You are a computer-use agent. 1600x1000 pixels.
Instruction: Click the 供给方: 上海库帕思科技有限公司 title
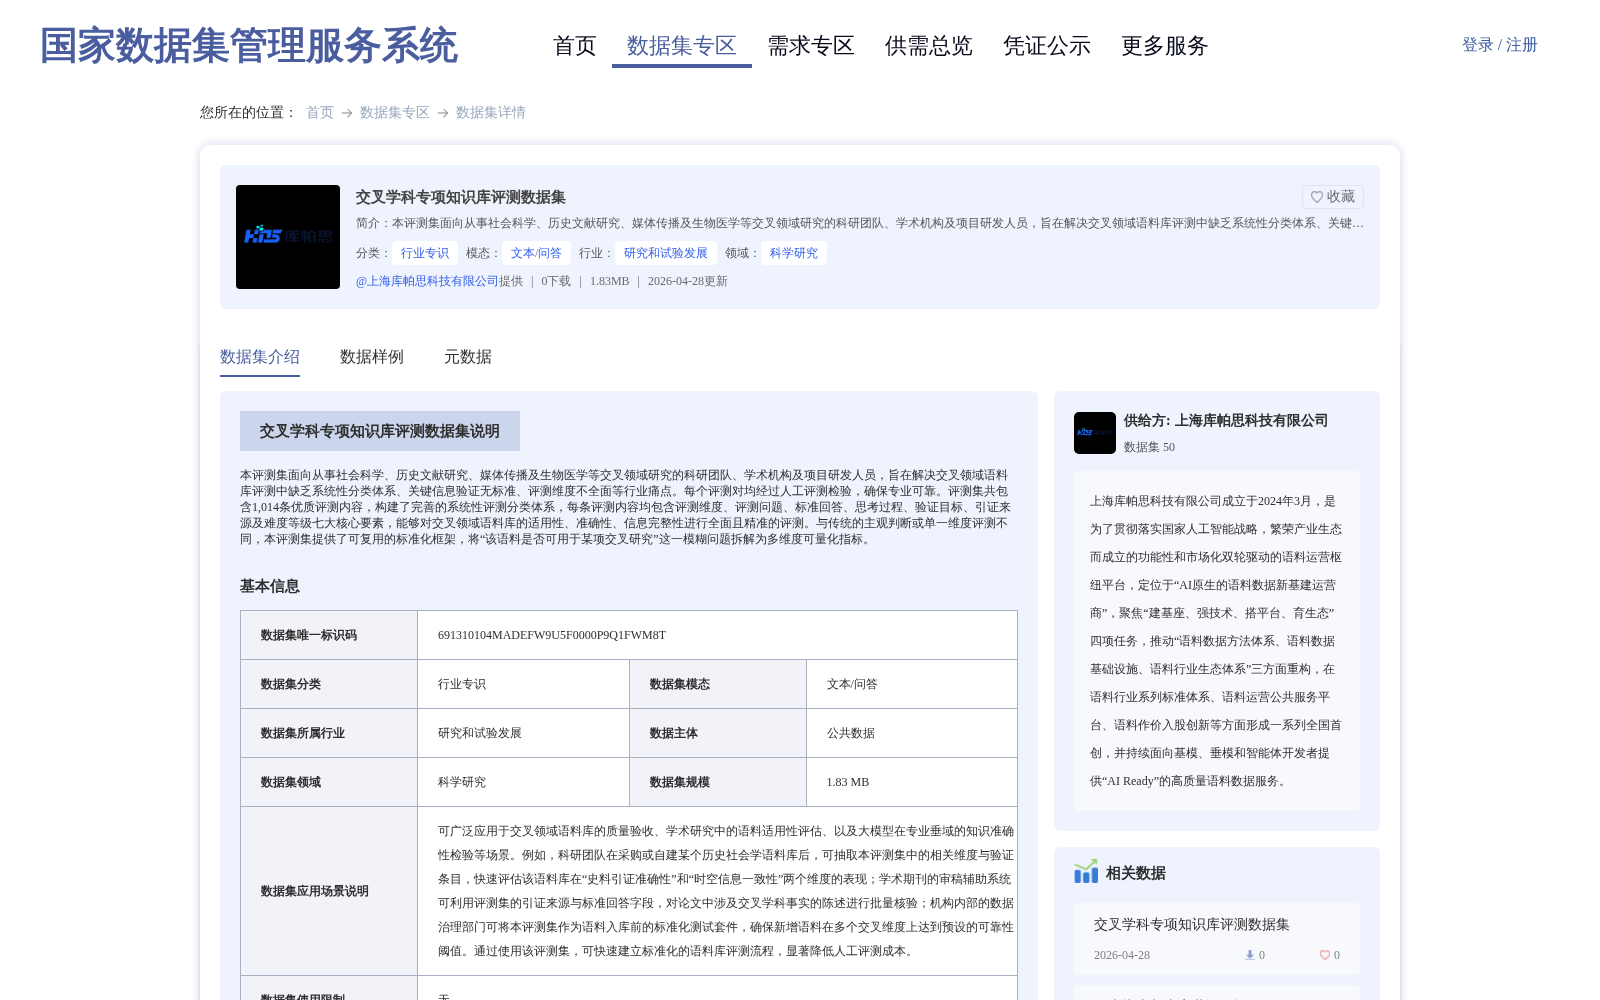click(x=1226, y=421)
